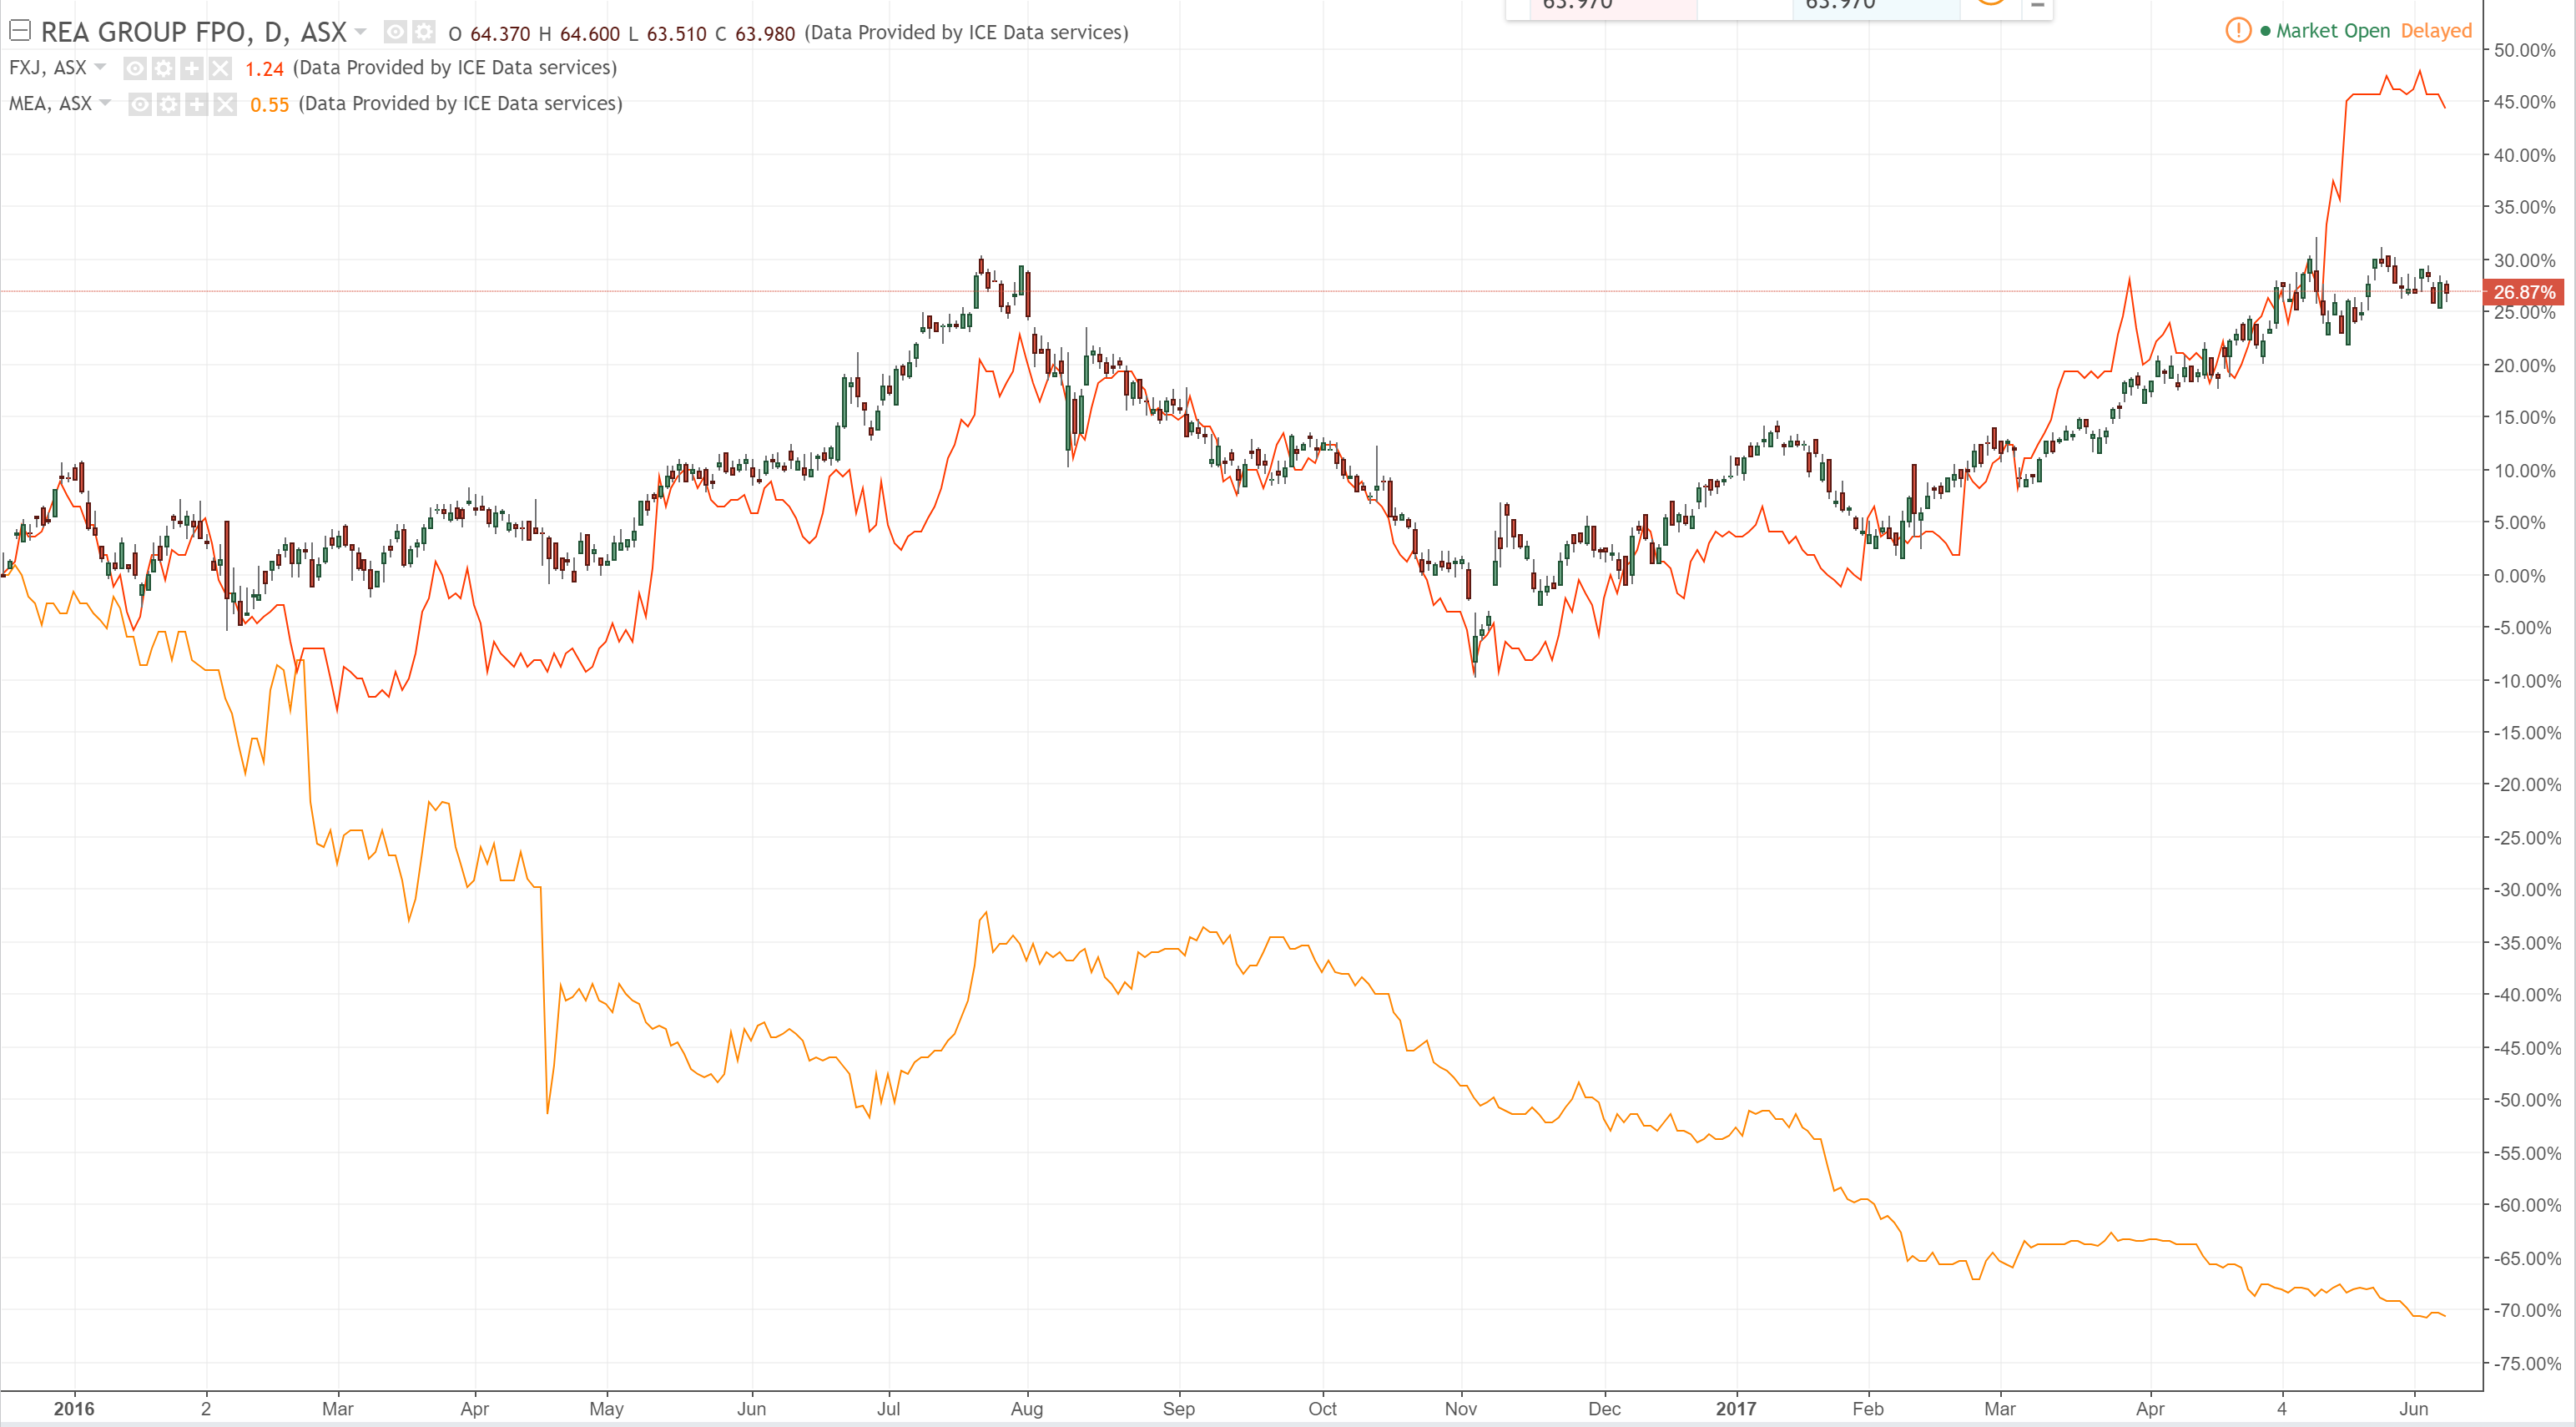
Task: Open MEA, ASX series dropdown arrow
Action: (105, 103)
